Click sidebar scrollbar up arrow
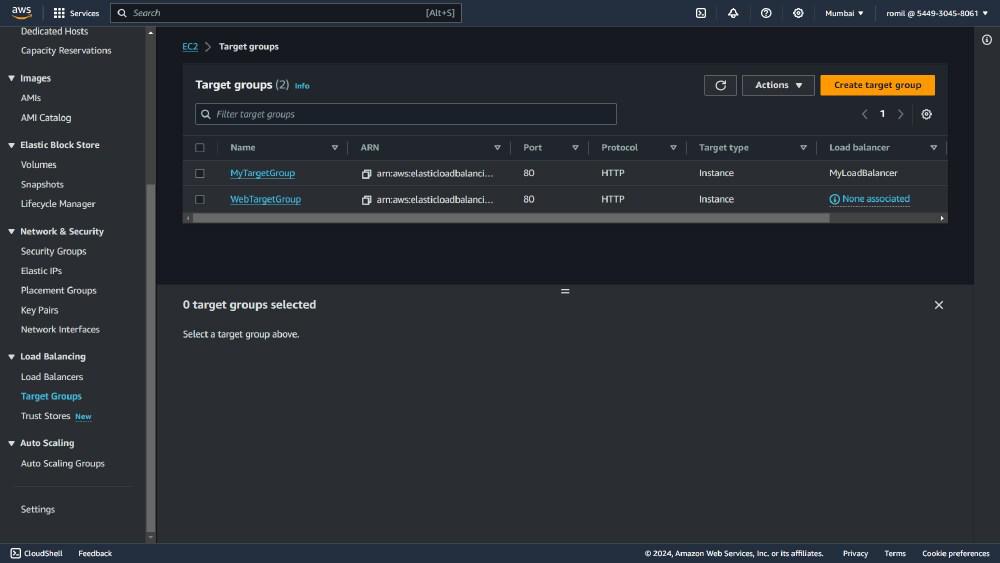Screen dimensions: 1000x563 151,32
